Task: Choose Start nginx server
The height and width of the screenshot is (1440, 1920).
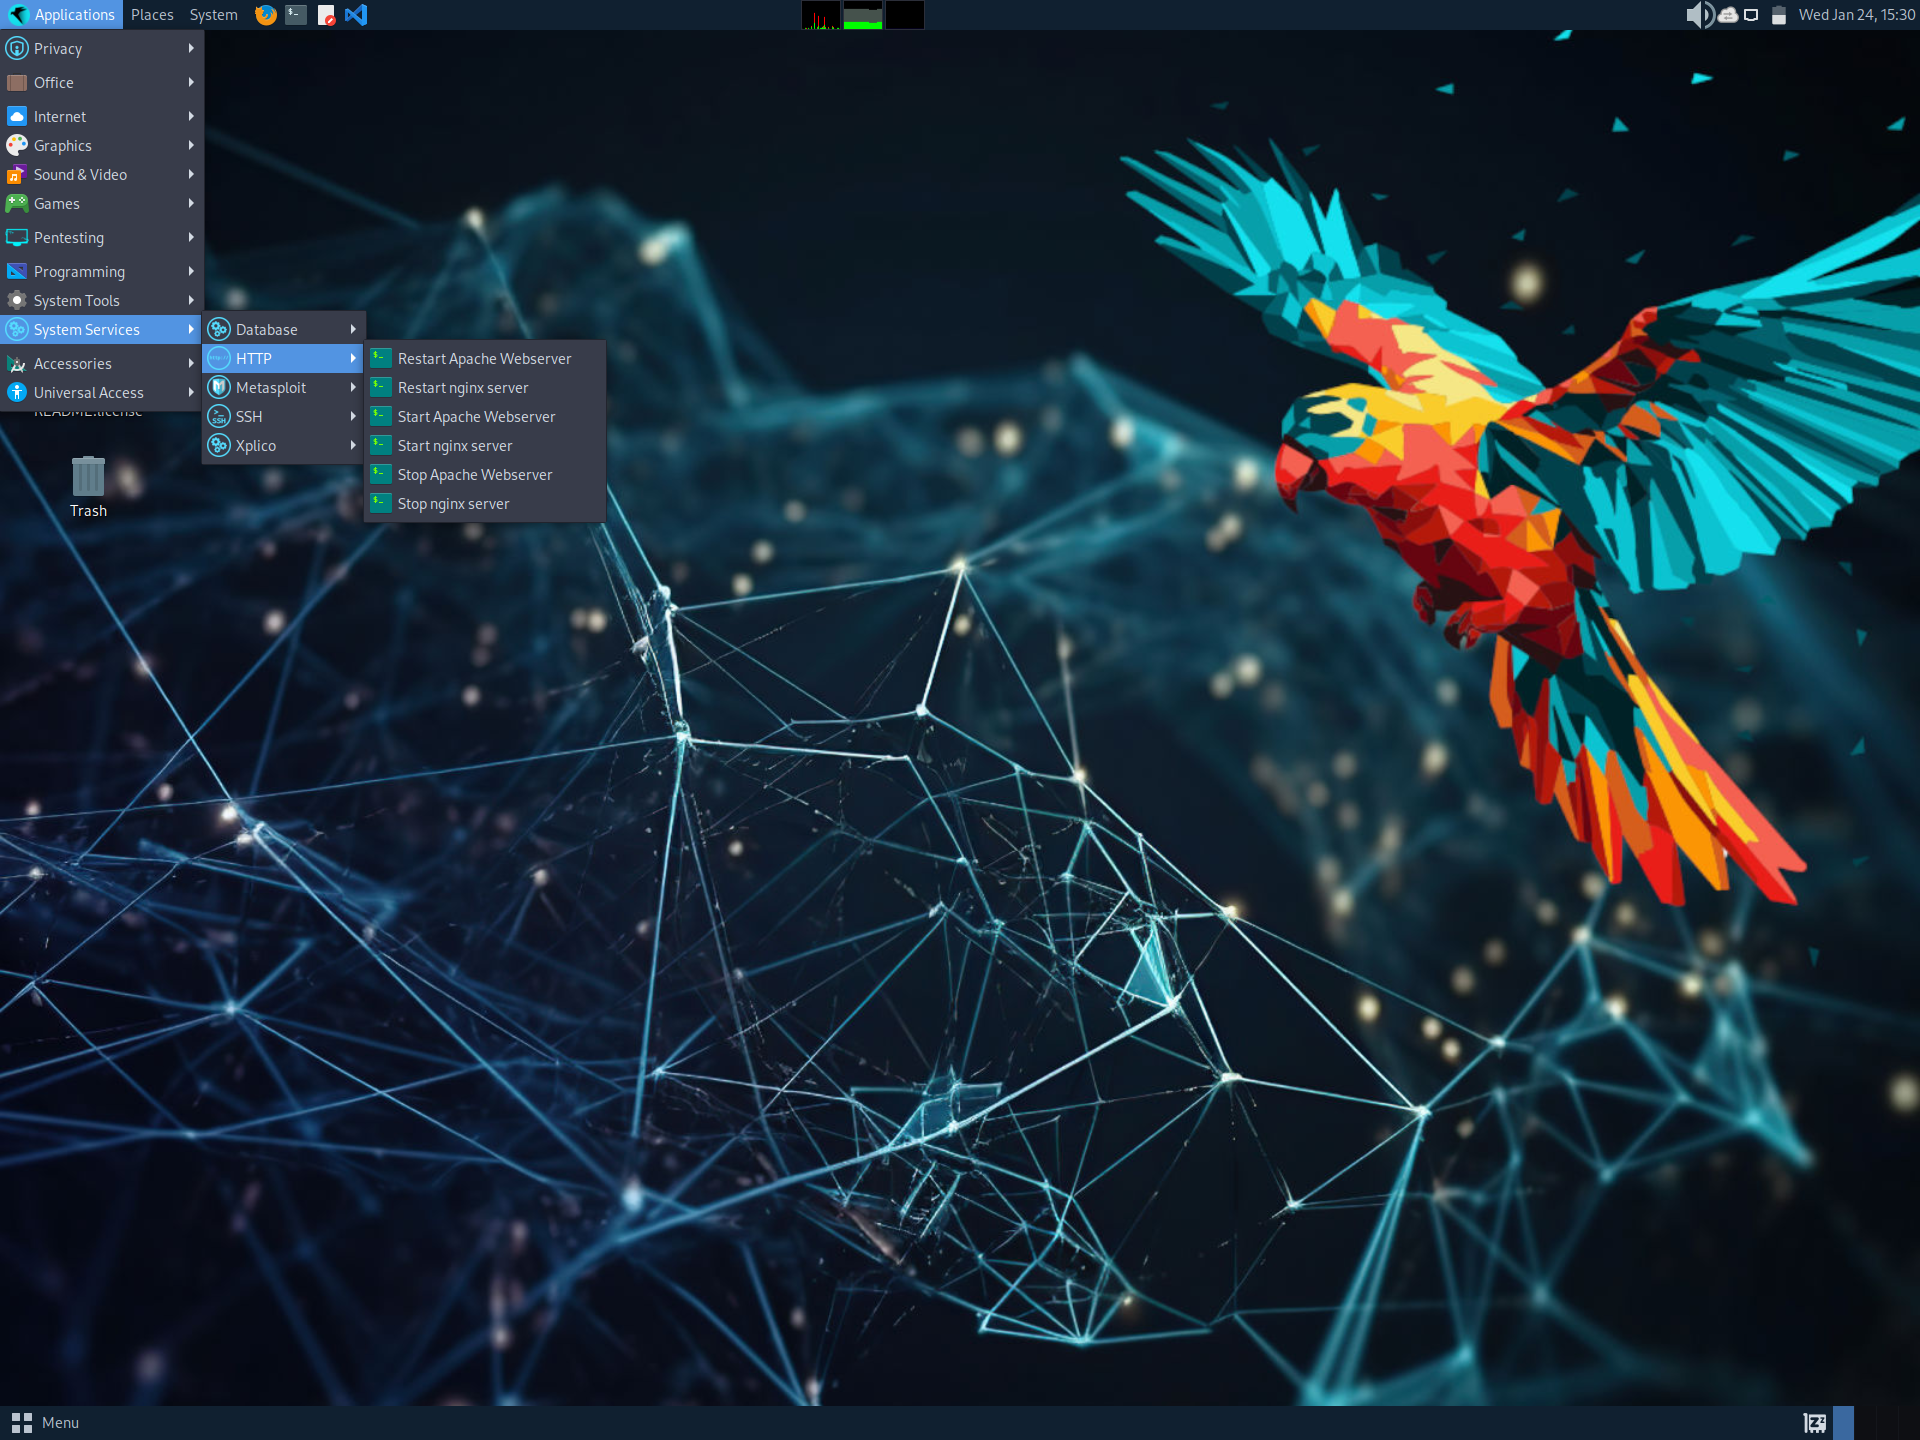Action: (485, 445)
